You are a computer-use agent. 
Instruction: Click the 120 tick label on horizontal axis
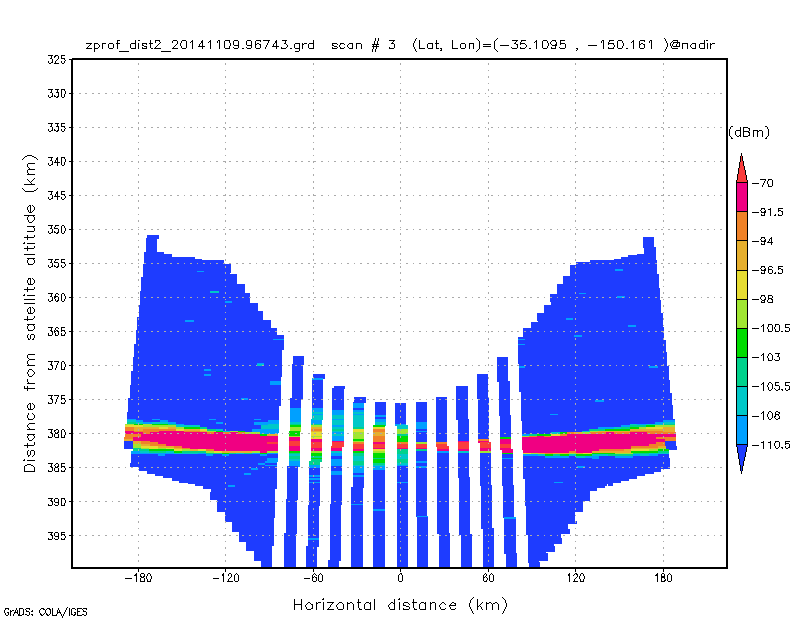[x=576, y=578]
